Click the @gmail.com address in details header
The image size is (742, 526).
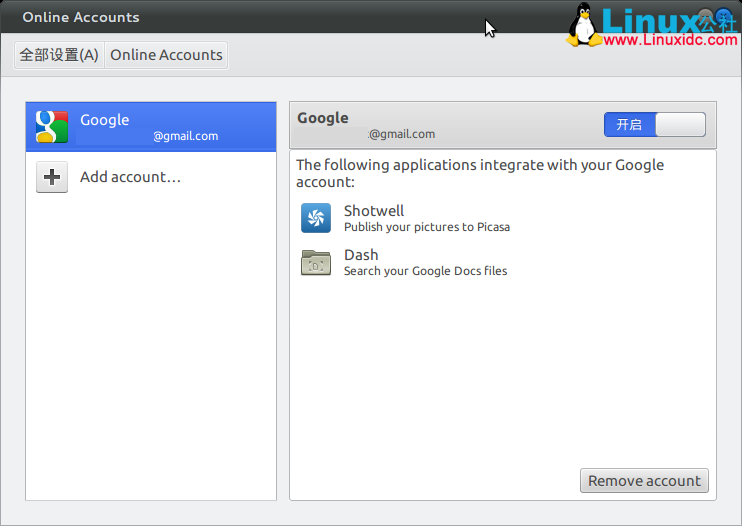(401, 134)
